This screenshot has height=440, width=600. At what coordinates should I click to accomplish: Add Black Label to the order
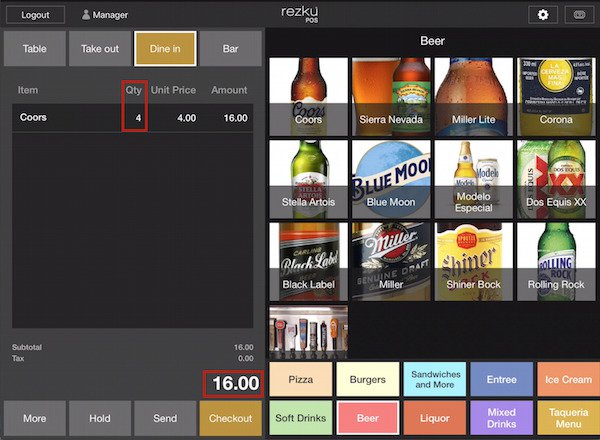pos(308,262)
